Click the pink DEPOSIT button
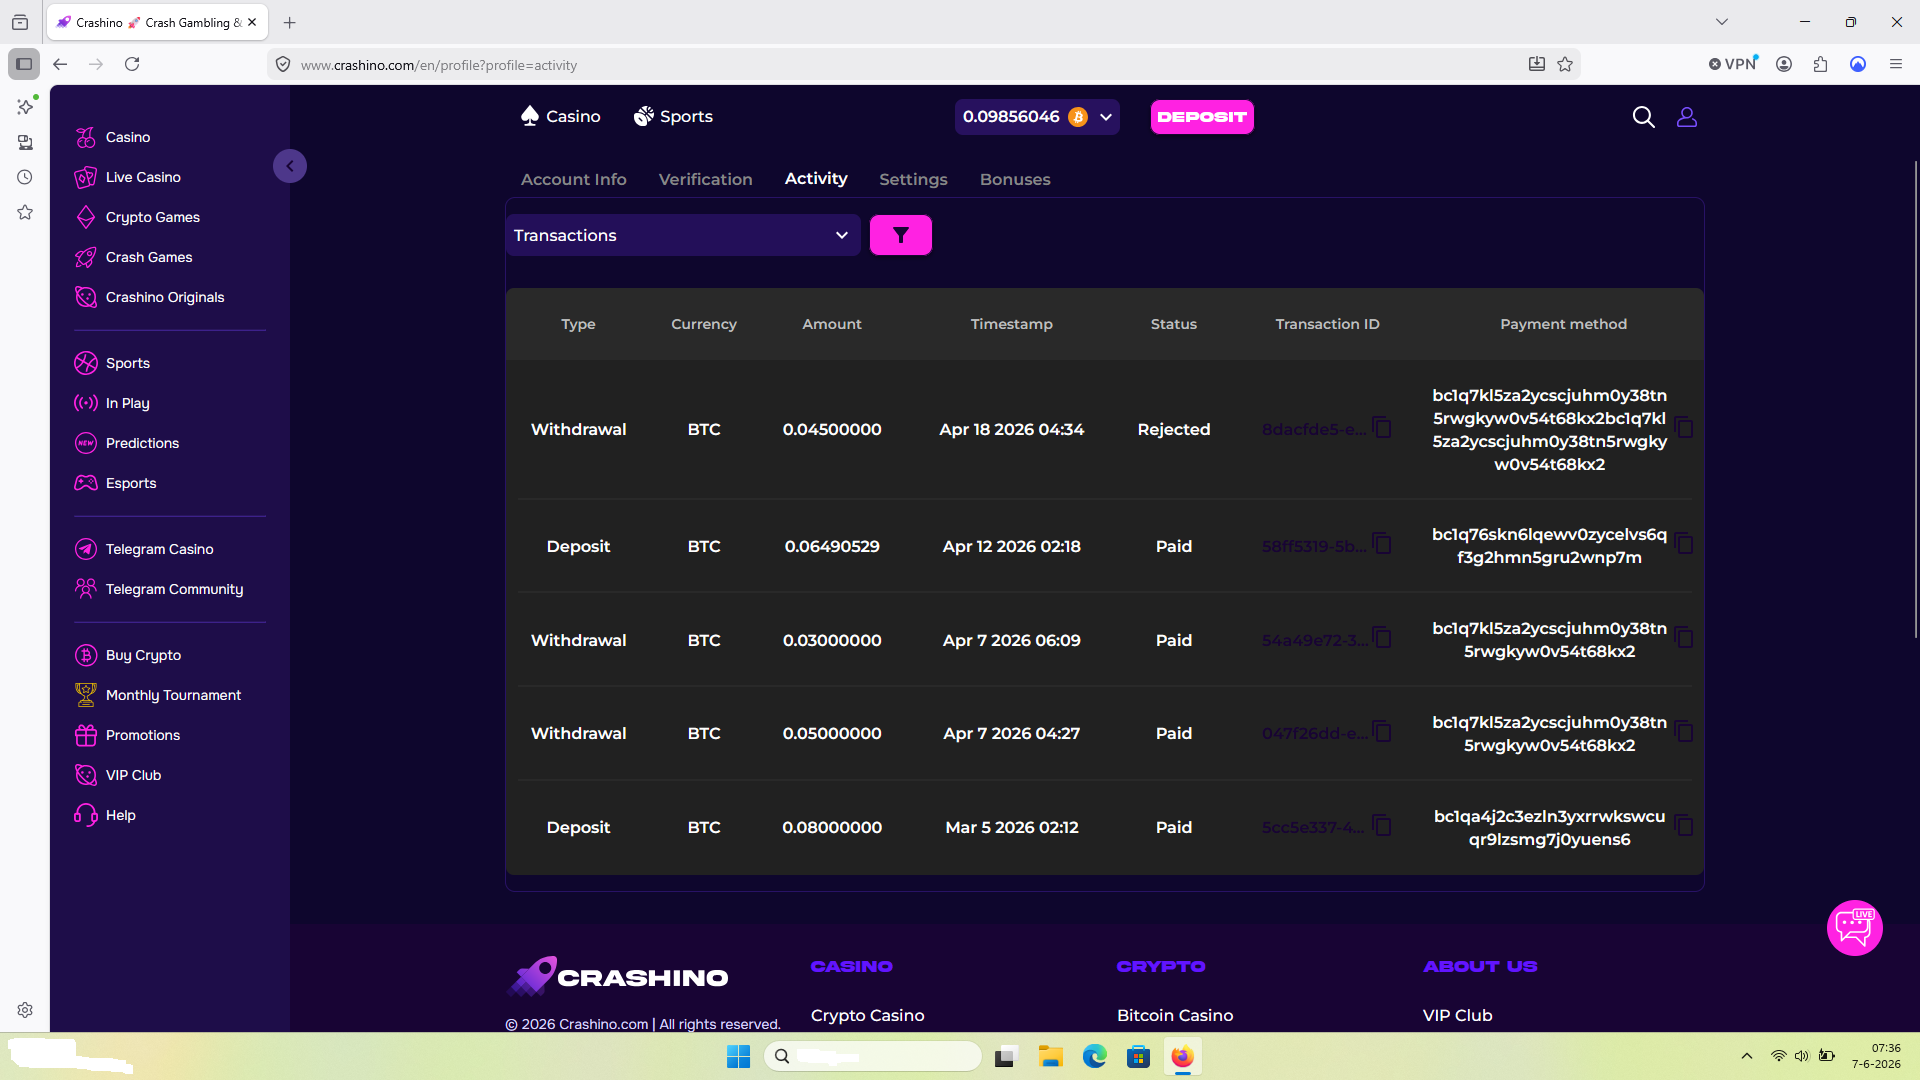1920x1080 pixels. pos(1202,117)
